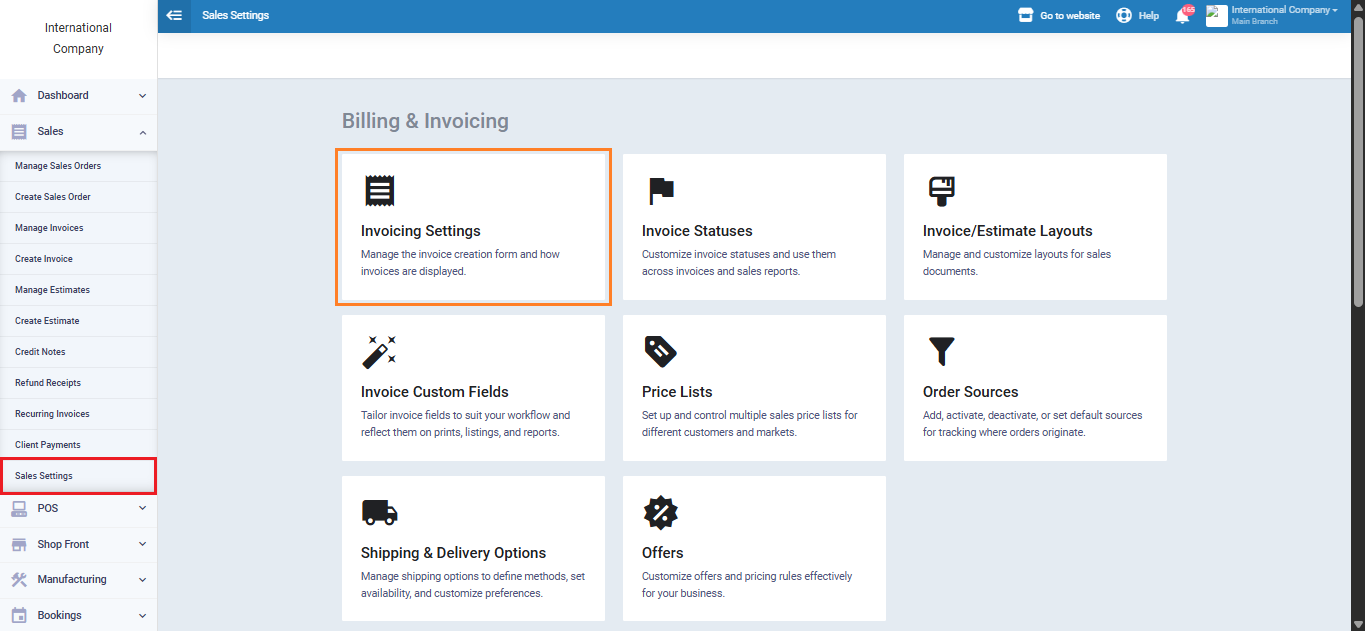This screenshot has height=631, width=1365.
Task: Collapse the Sales sidebar section
Action: [78, 132]
